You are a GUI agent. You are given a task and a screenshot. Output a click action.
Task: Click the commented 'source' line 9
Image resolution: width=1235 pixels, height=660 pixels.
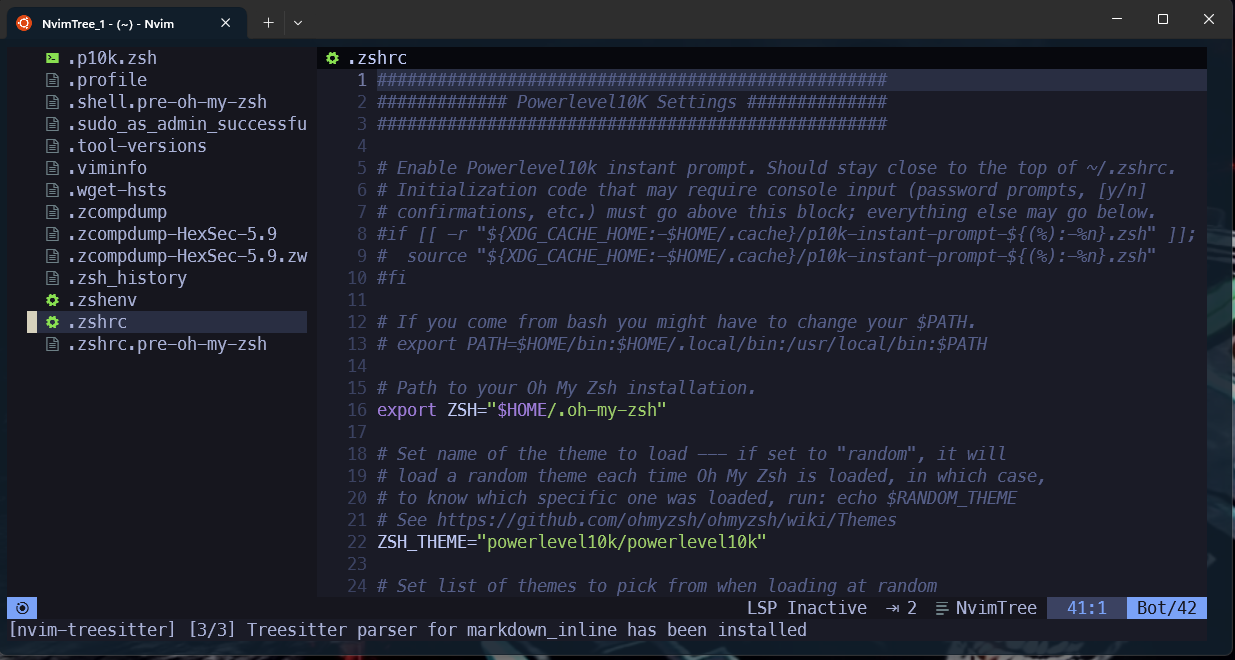tap(767, 256)
